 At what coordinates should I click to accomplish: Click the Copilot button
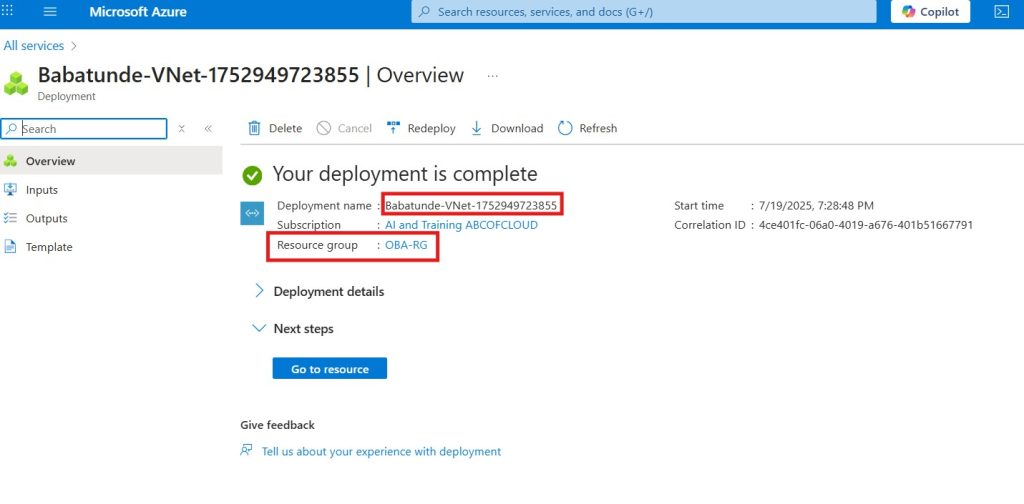tap(931, 12)
